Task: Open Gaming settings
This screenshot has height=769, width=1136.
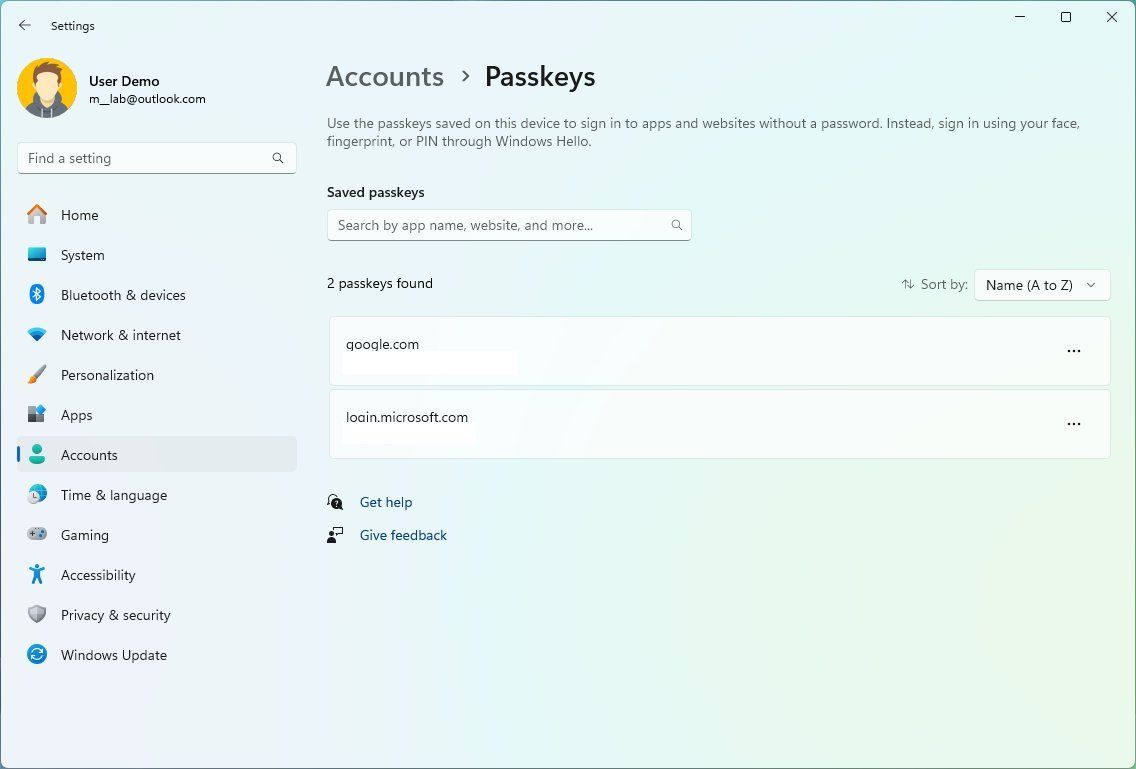Action: tap(84, 535)
